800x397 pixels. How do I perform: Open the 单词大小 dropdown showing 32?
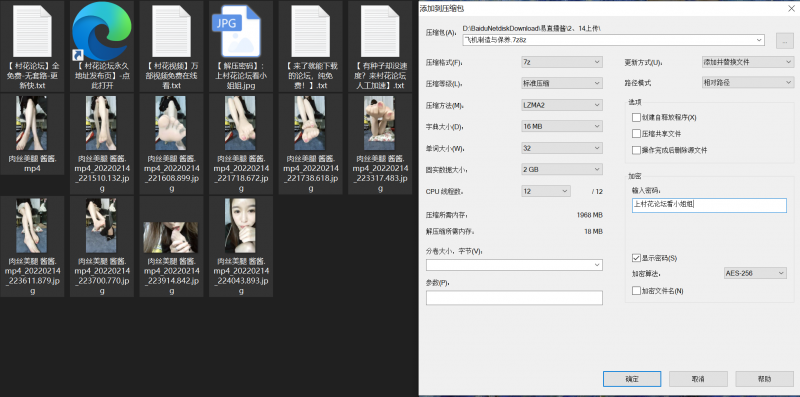coord(562,148)
